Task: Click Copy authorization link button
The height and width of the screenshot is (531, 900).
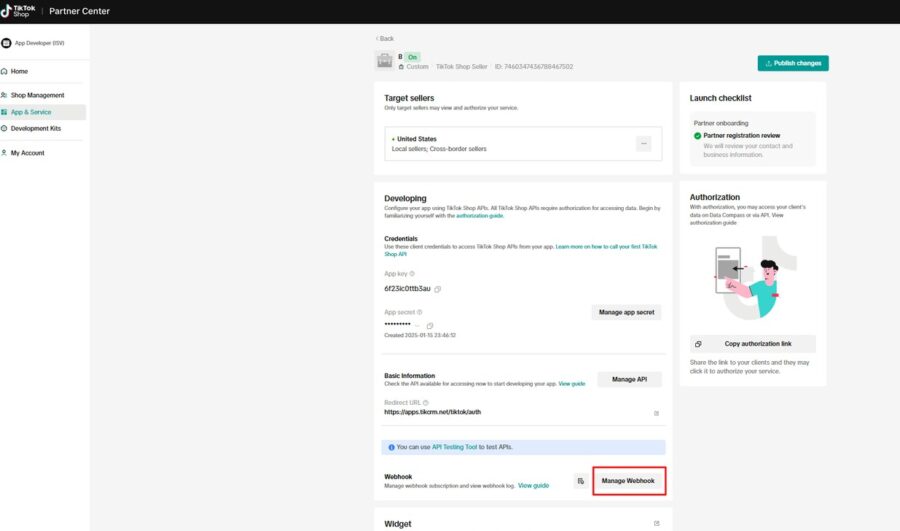Action: [752, 344]
